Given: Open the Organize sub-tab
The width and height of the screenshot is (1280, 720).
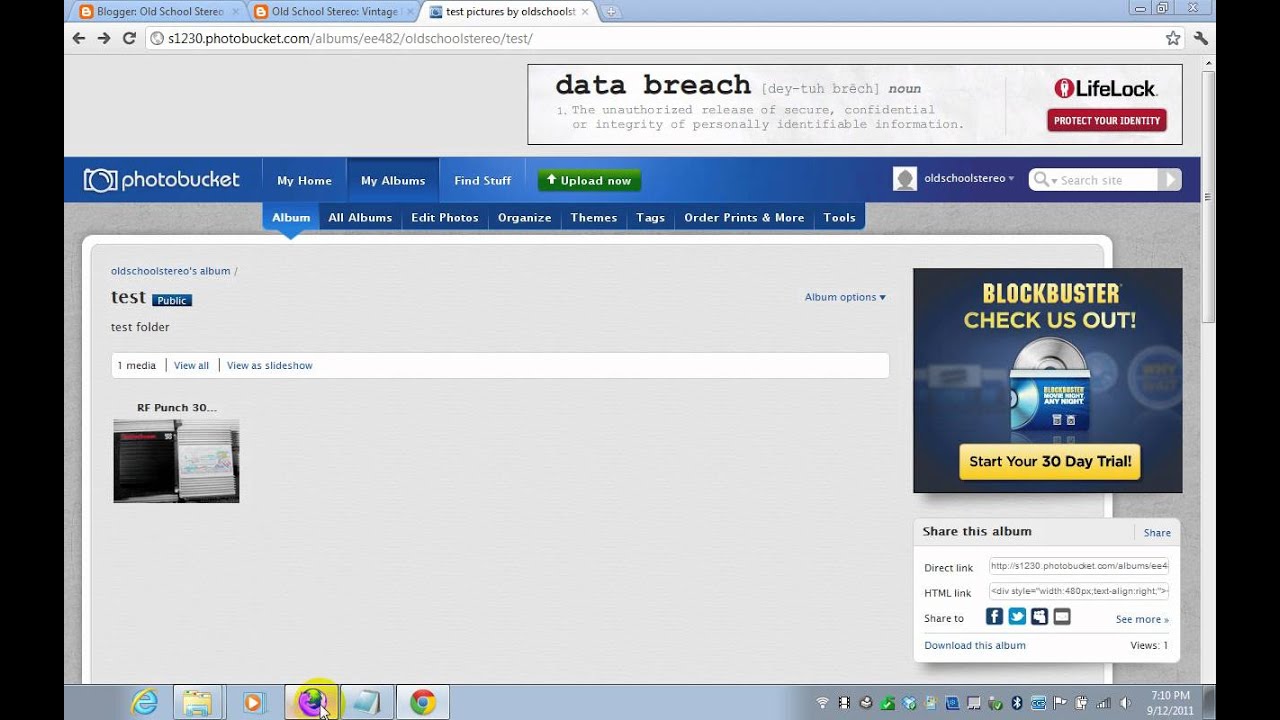Looking at the screenshot, I should click(x=525, y=217).
